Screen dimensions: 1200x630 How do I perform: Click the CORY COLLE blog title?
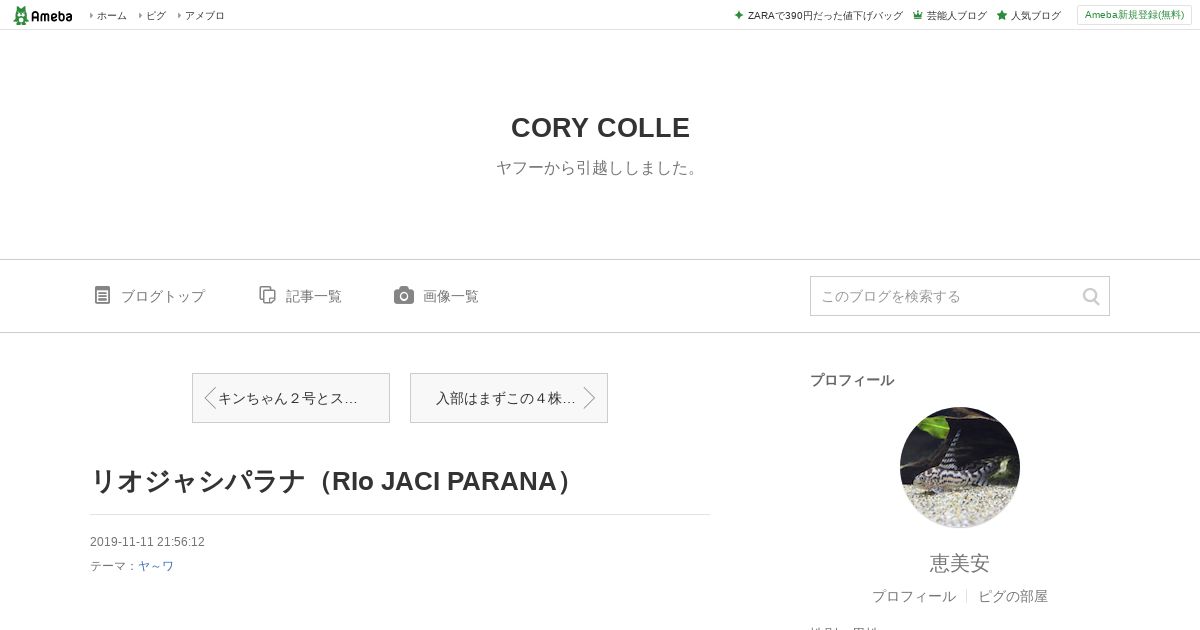(600, 128)
